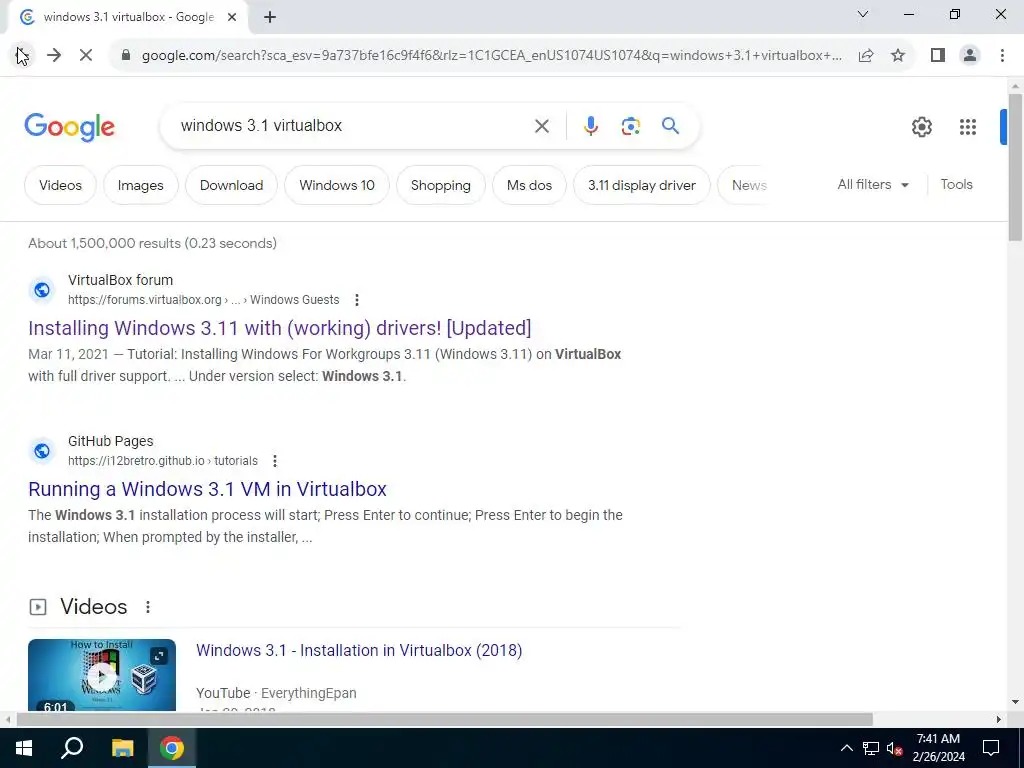
Task: Open Windows 3.1 Installation in Virtualbox video
Action: 359,650
